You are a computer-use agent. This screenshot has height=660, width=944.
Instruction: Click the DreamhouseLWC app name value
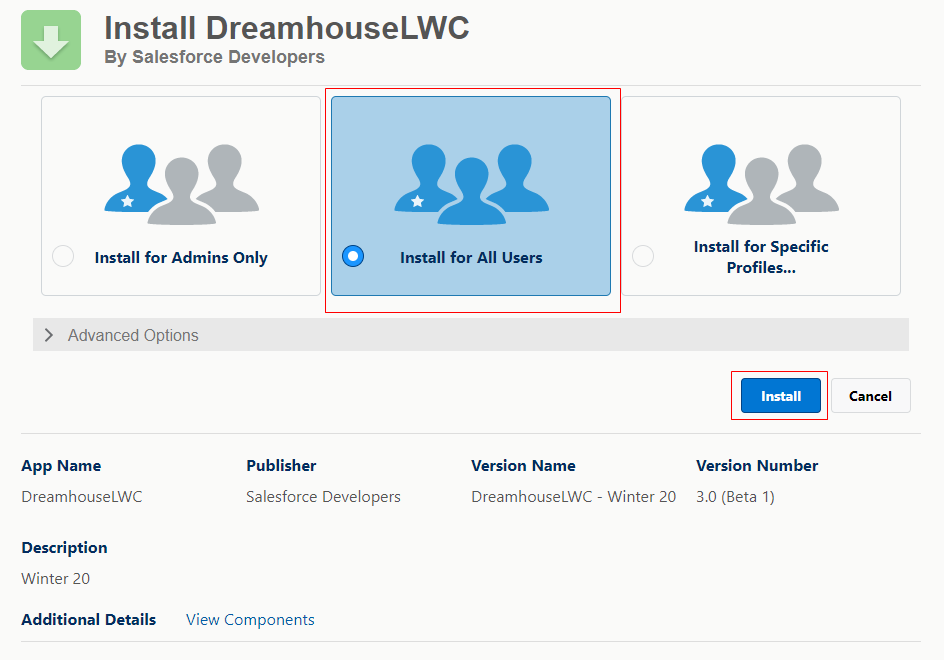coord(82,497)
